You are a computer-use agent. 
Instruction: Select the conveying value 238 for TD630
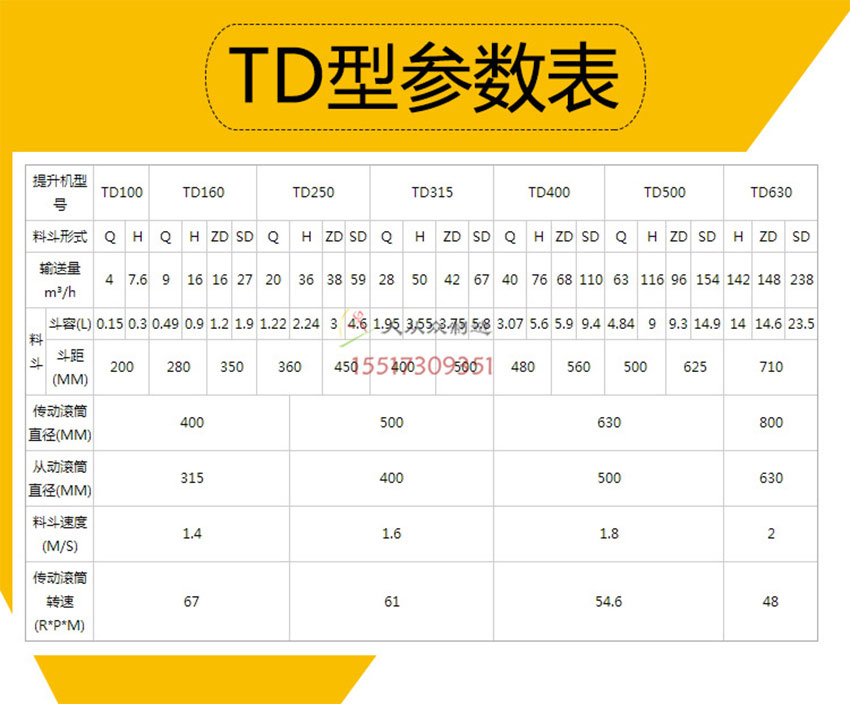pos(800,280)
